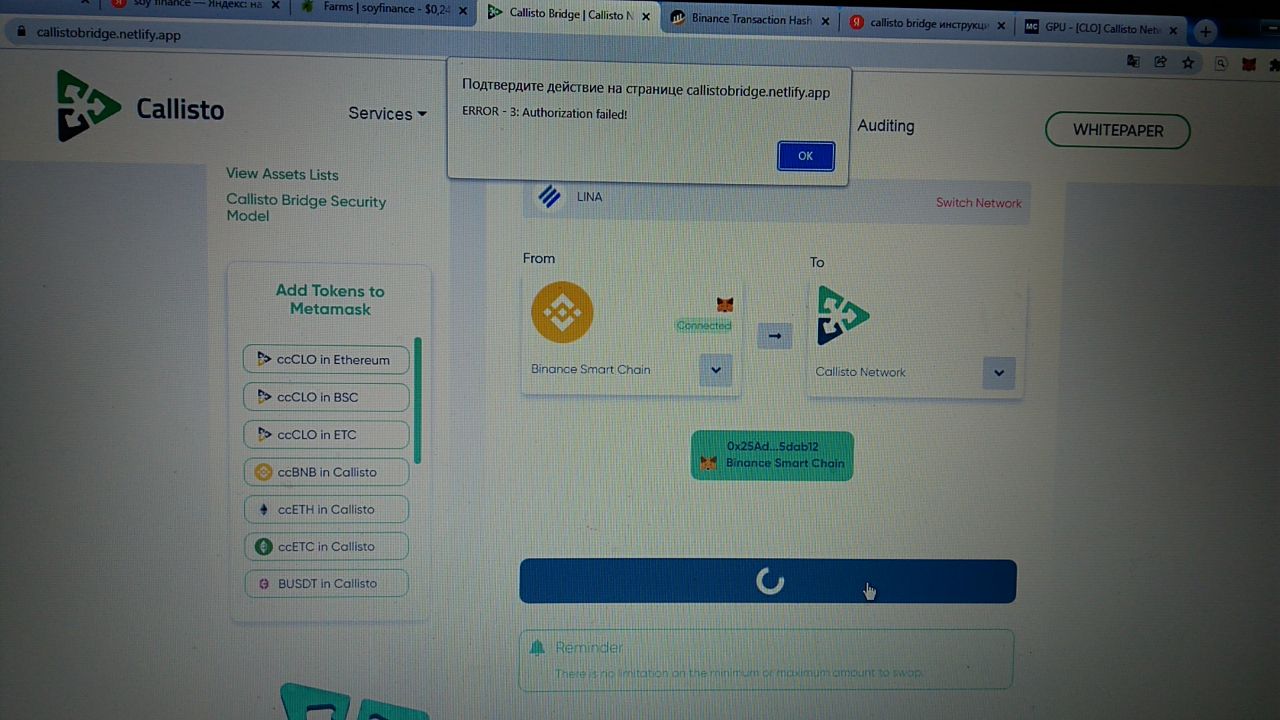This screenshot has width=1280, height=720.
Task: Open the Services dropdown menu
Action: click(387, 113)
